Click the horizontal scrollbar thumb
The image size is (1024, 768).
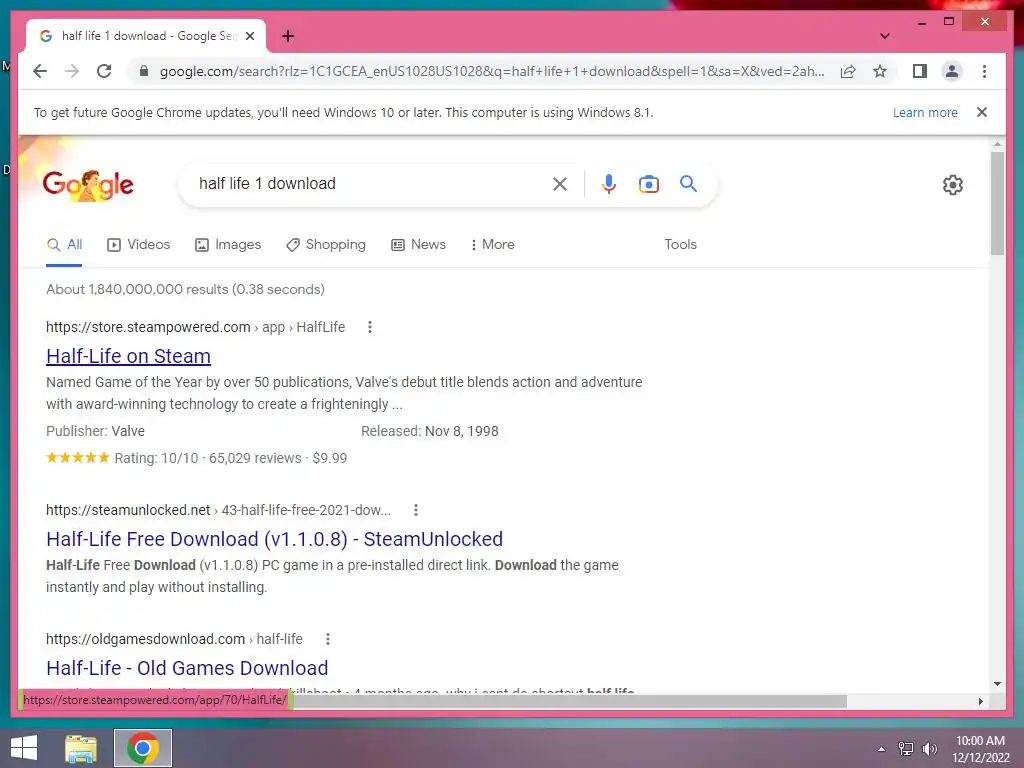[569, 701]
